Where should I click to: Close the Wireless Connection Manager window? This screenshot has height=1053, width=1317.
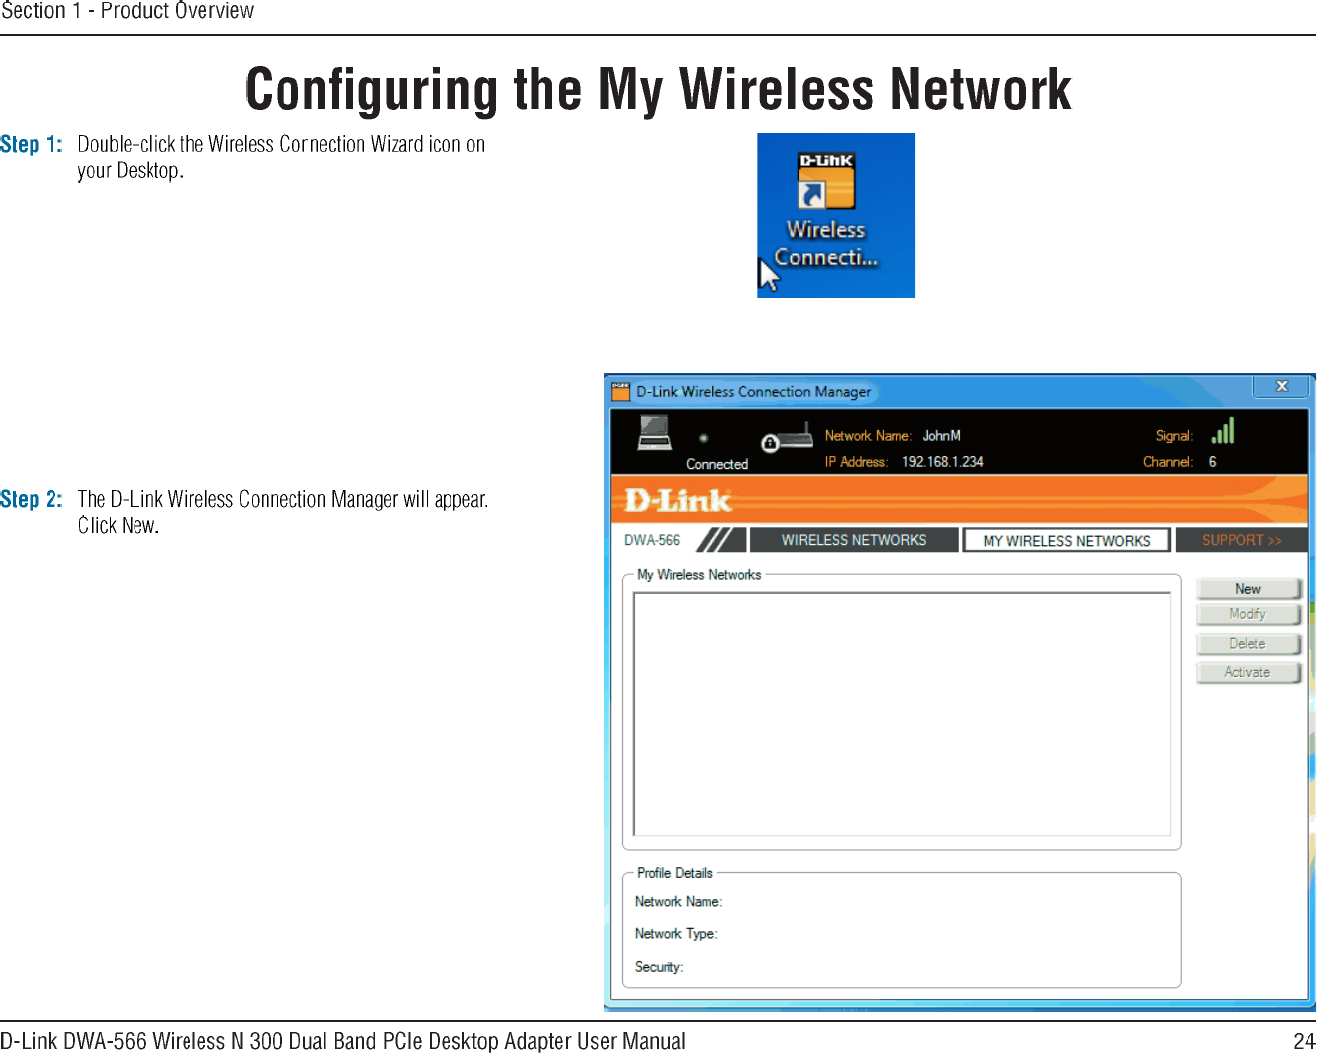pyautogui.click(x=1281, y=386)
